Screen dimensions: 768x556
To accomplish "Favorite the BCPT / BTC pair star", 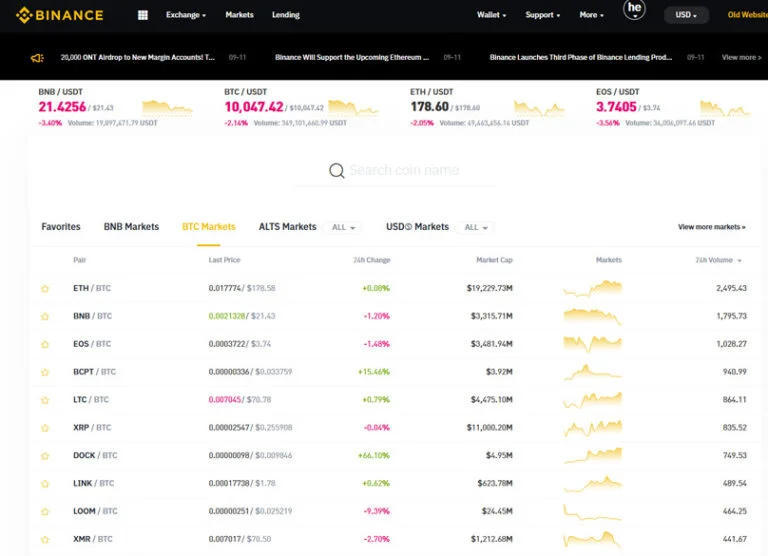I will point(45,372).
